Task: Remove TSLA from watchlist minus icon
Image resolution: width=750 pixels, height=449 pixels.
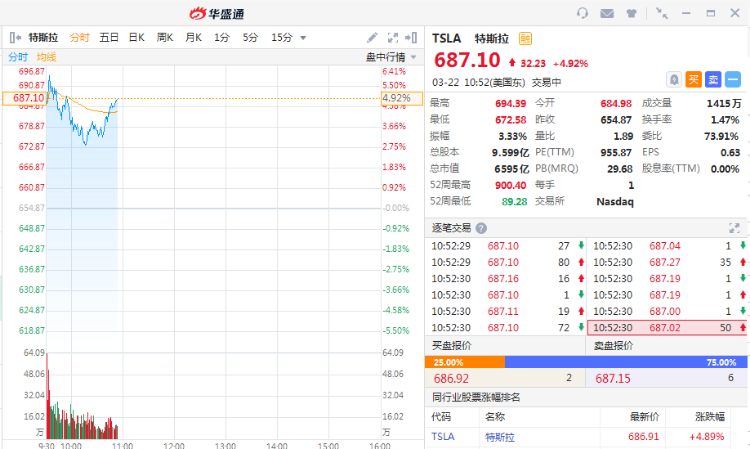Action: [733, 79]
